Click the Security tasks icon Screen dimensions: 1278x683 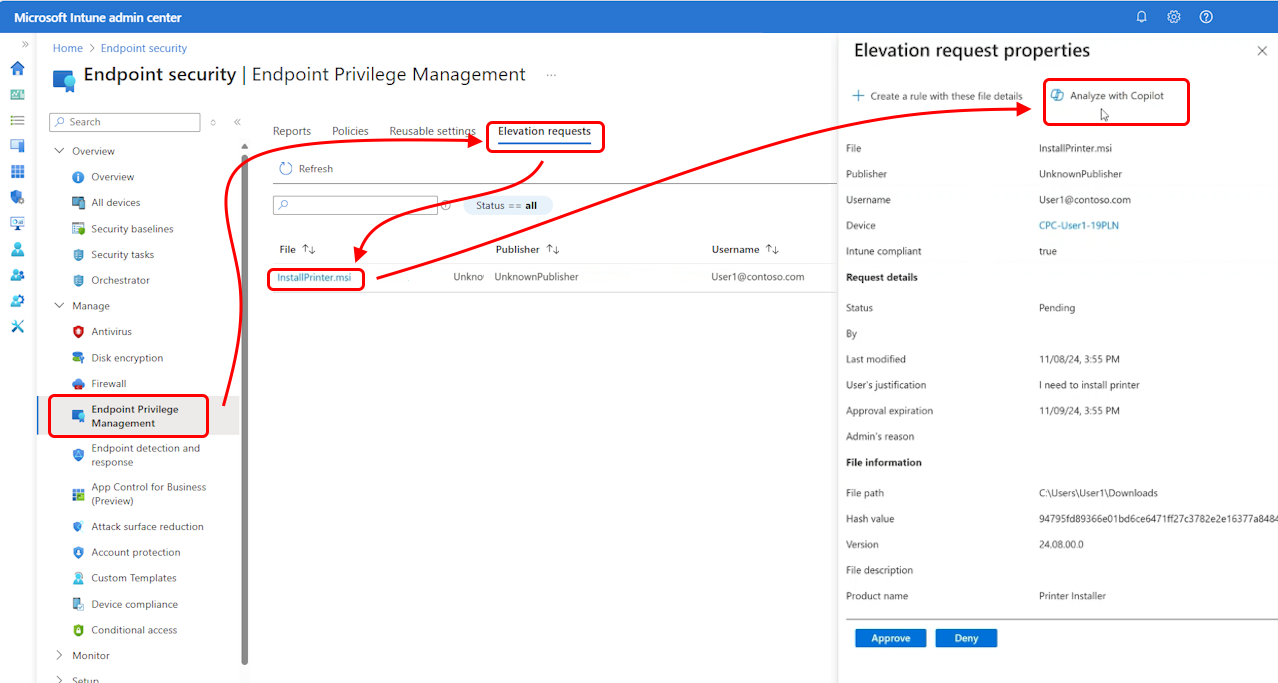tap(79, 255)
